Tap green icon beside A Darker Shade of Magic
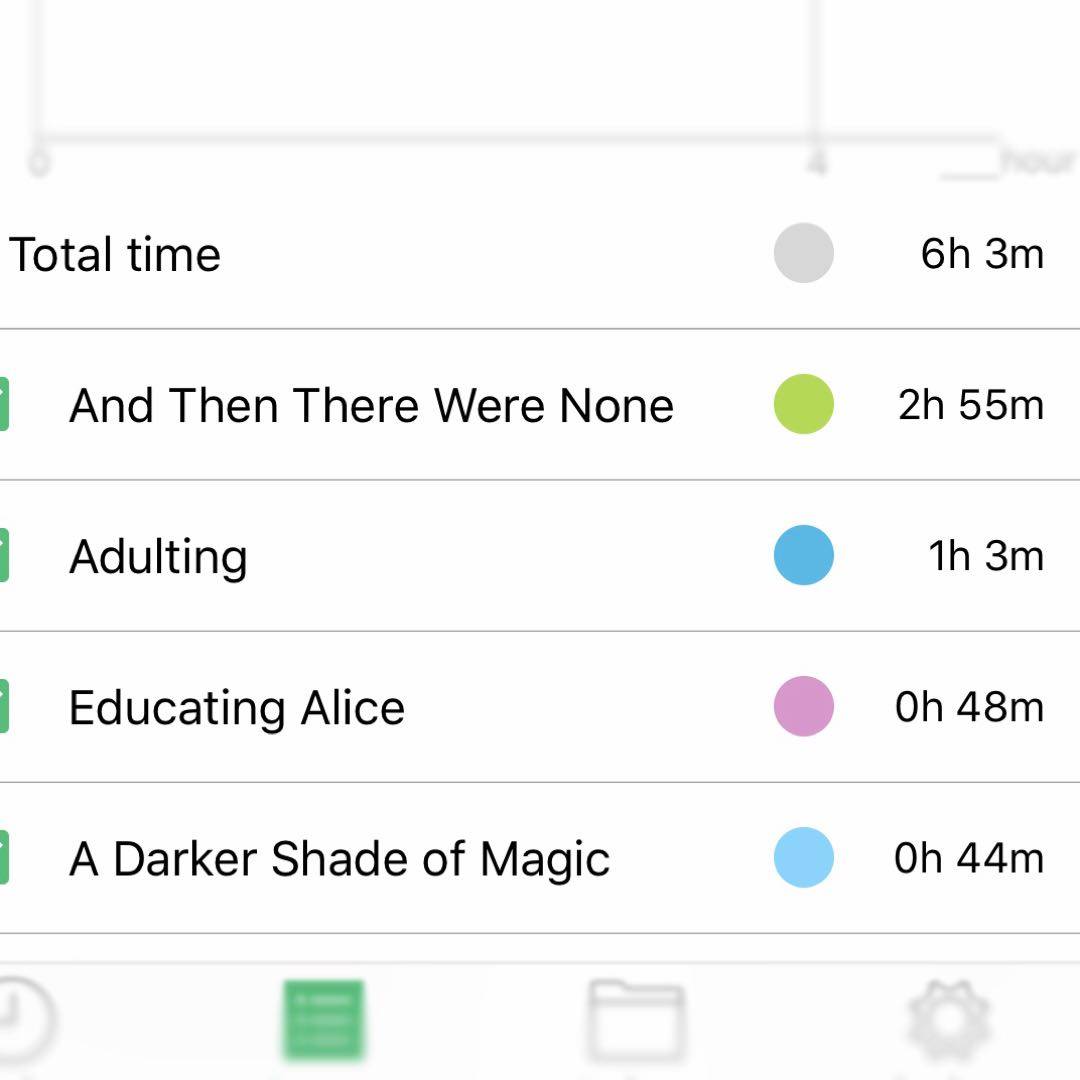 (4, 858)
